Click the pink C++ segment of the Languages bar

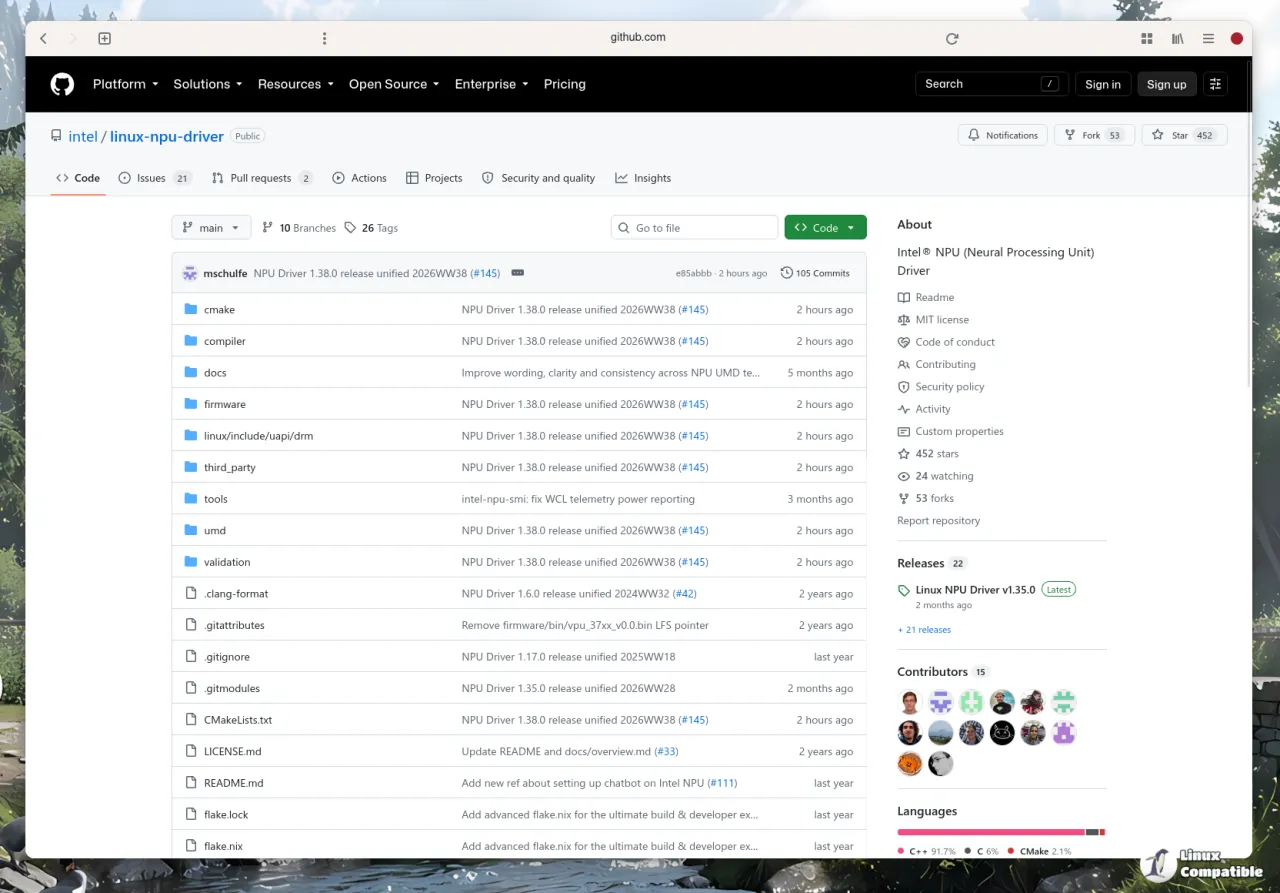pos(990,832)
